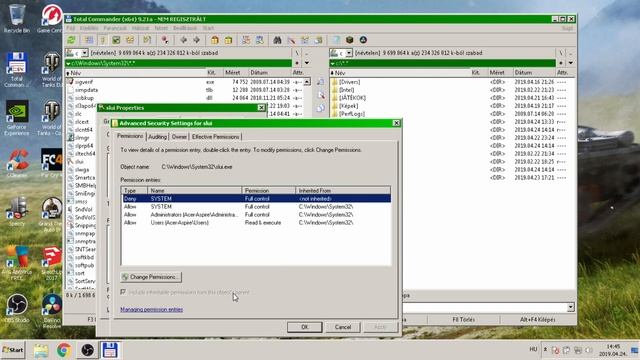This screenshot has height=360, width=640.
Task: Click the floppy Total Commander taskbar button
Action: coord(110,350)
